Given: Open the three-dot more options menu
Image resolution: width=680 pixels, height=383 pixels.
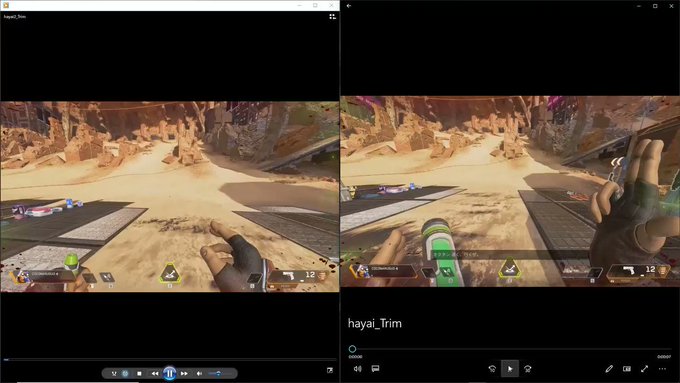Looking at the screenshot, I should click(x=662, y=369).
